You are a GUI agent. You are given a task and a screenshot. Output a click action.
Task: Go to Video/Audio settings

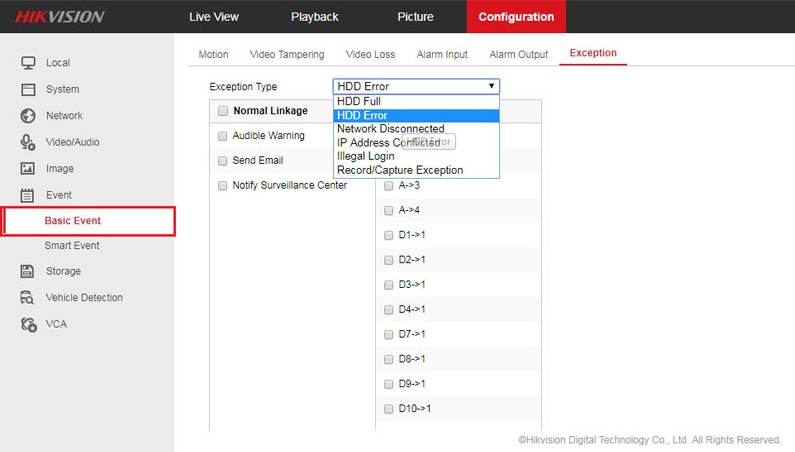pos(73,142)
